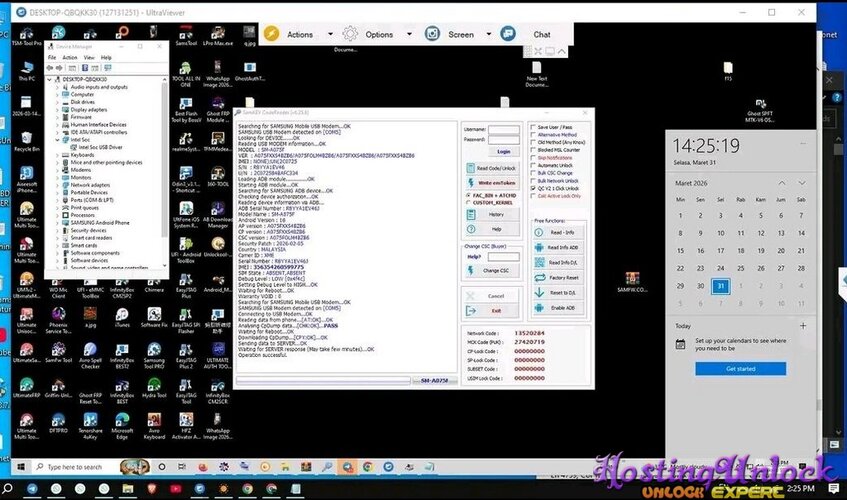Open the Tenorshare 4uKey desktop shortcut
Screen dimensions: 847x500
pos(90,426)
